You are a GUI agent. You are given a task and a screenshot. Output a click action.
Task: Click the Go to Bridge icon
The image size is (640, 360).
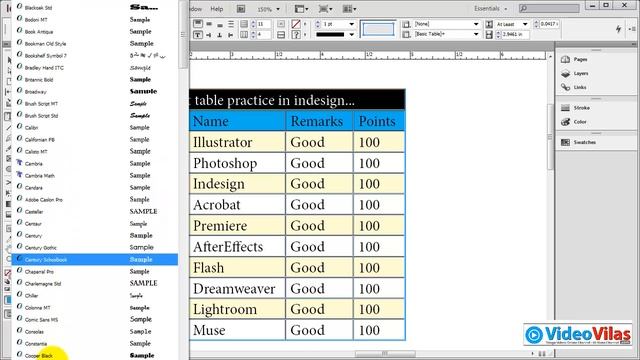pyautogui.click(x=241, y=9)
